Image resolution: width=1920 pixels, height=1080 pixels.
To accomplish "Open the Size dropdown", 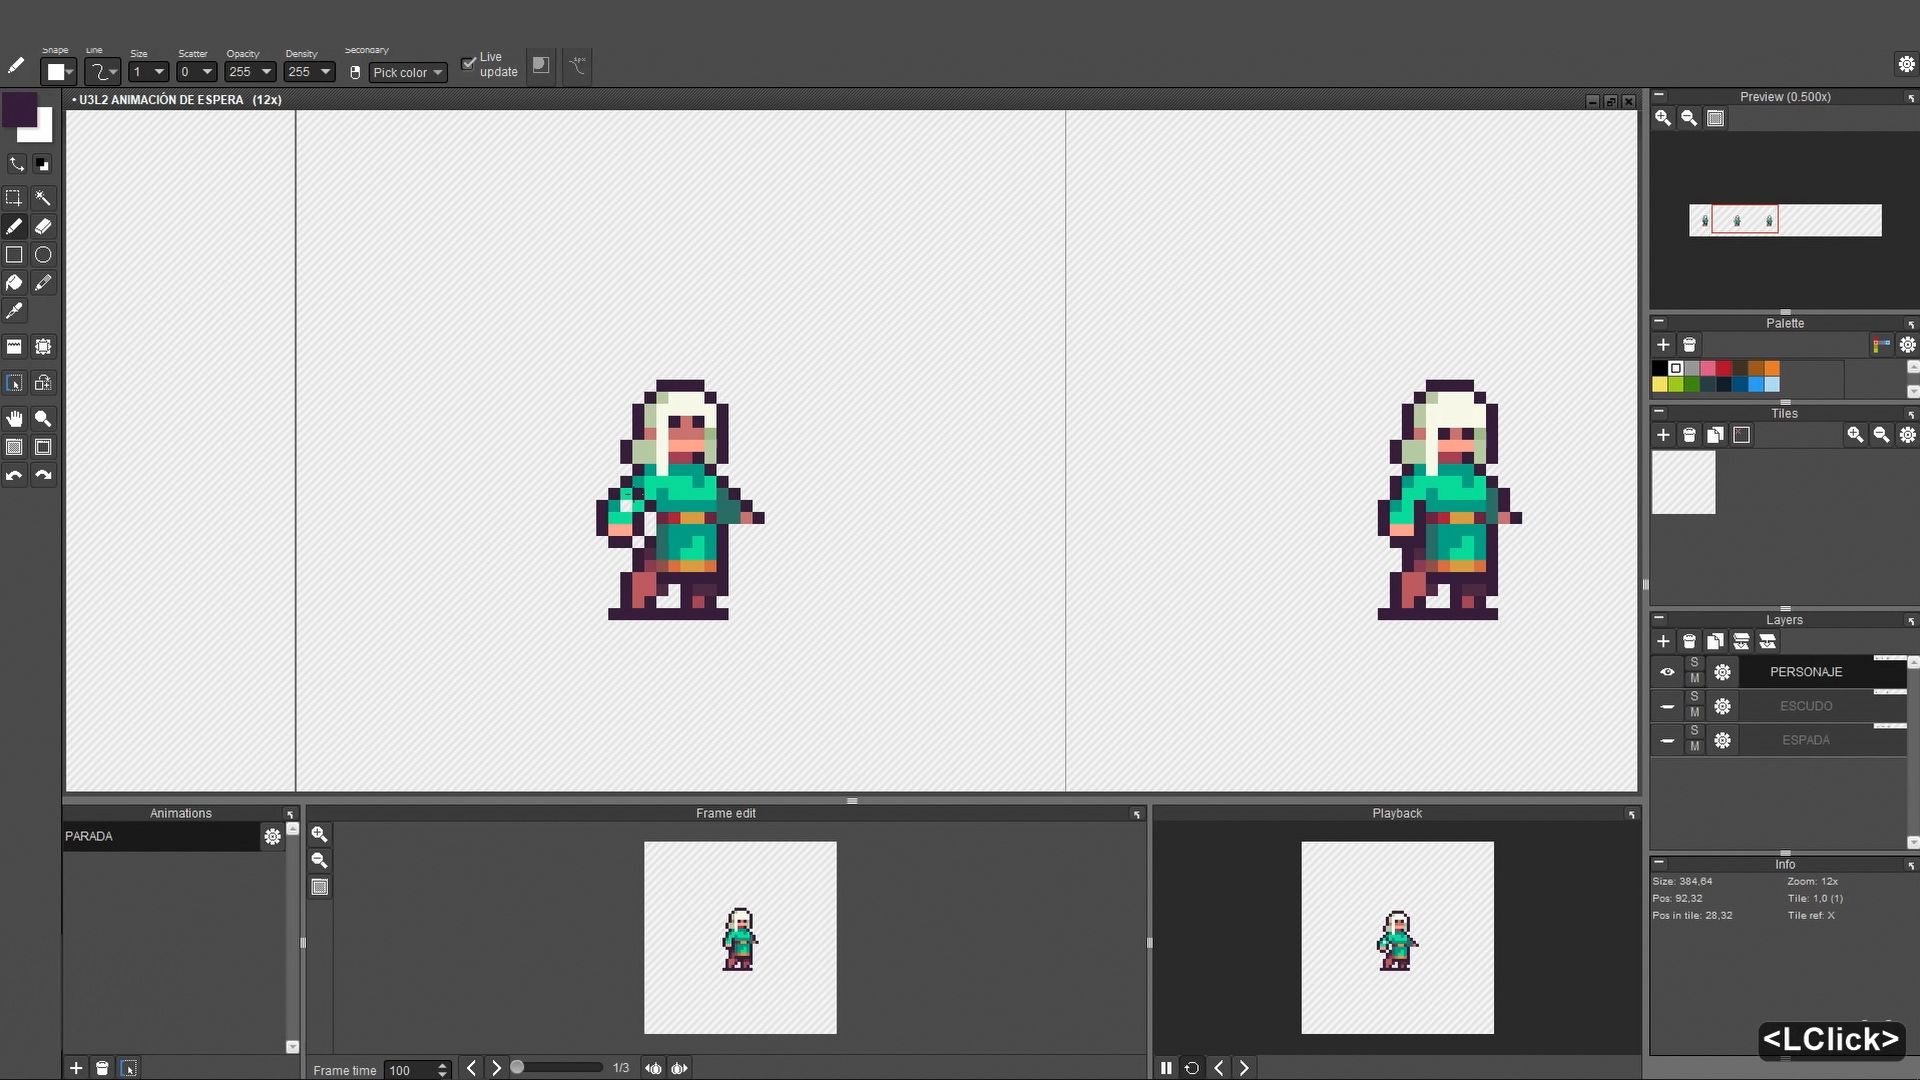I will click(148, 72).
